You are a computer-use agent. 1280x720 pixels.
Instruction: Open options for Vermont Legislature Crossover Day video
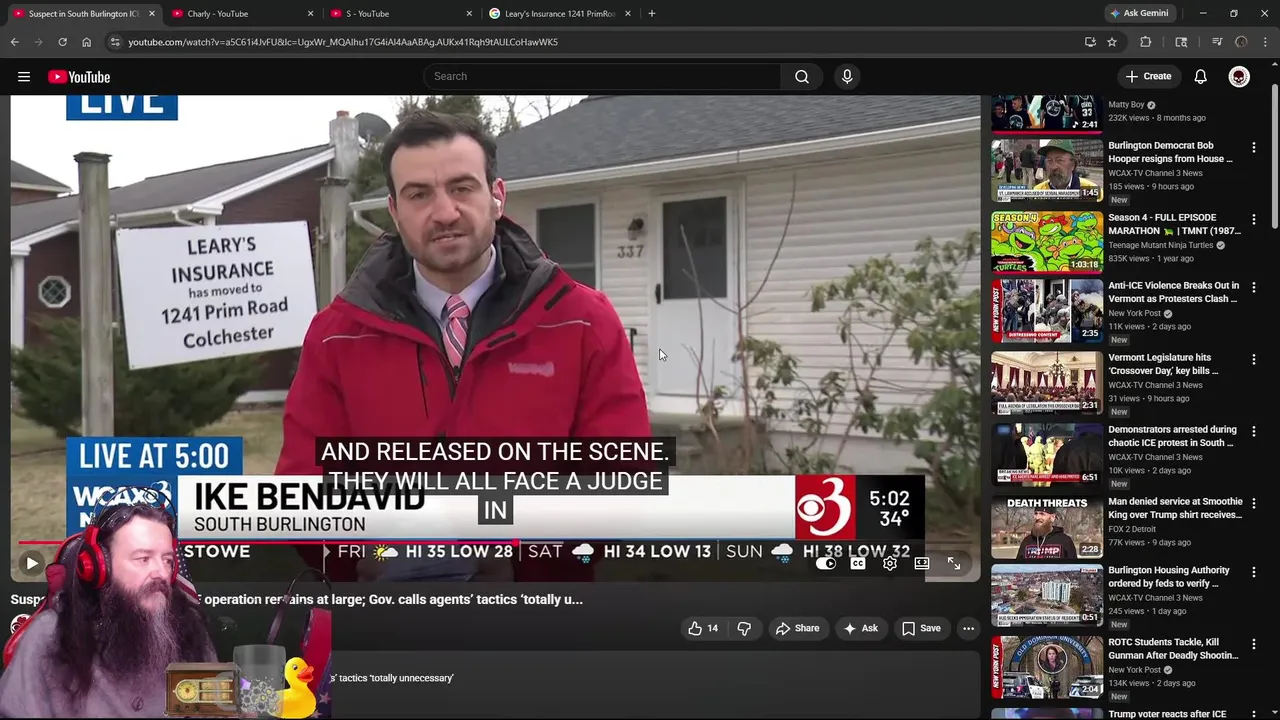[x=1253, y=359]
